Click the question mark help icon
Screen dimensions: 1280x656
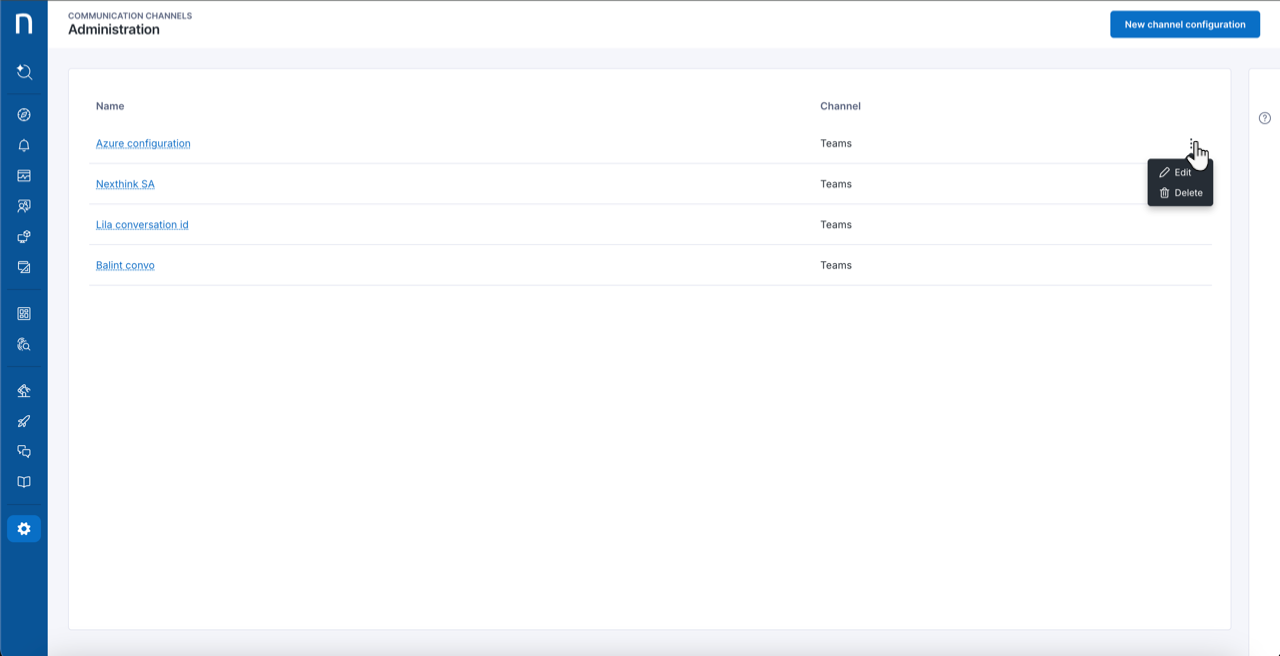pos(1264,118)
